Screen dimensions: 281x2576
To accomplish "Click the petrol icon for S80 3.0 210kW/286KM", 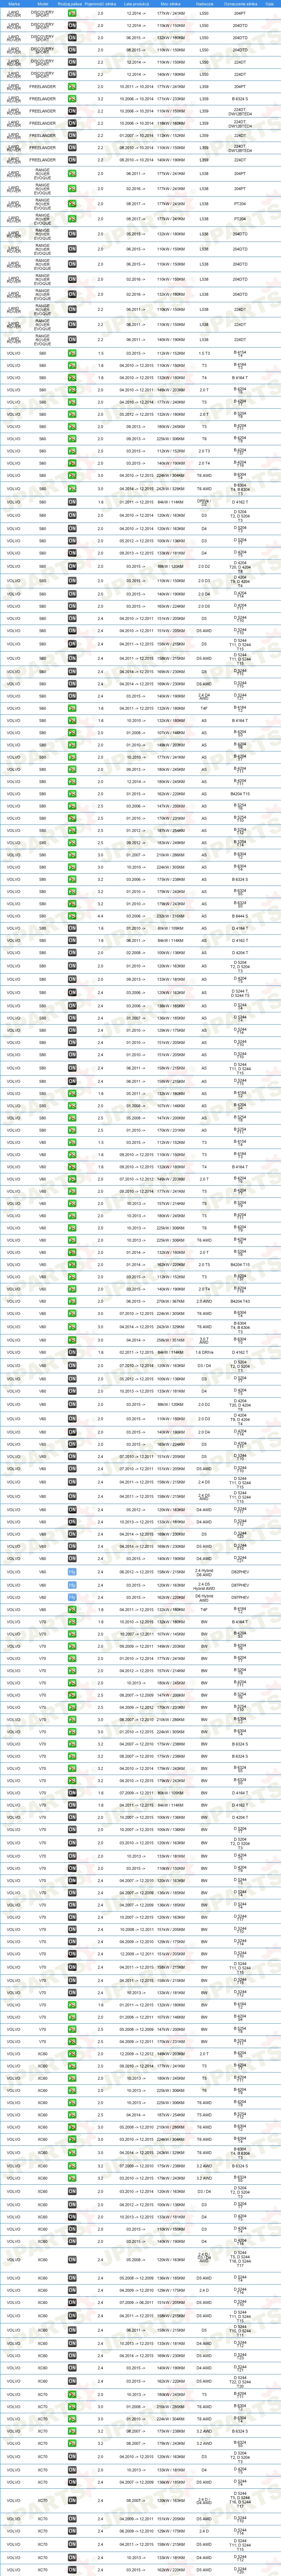I will click(72, 855).
